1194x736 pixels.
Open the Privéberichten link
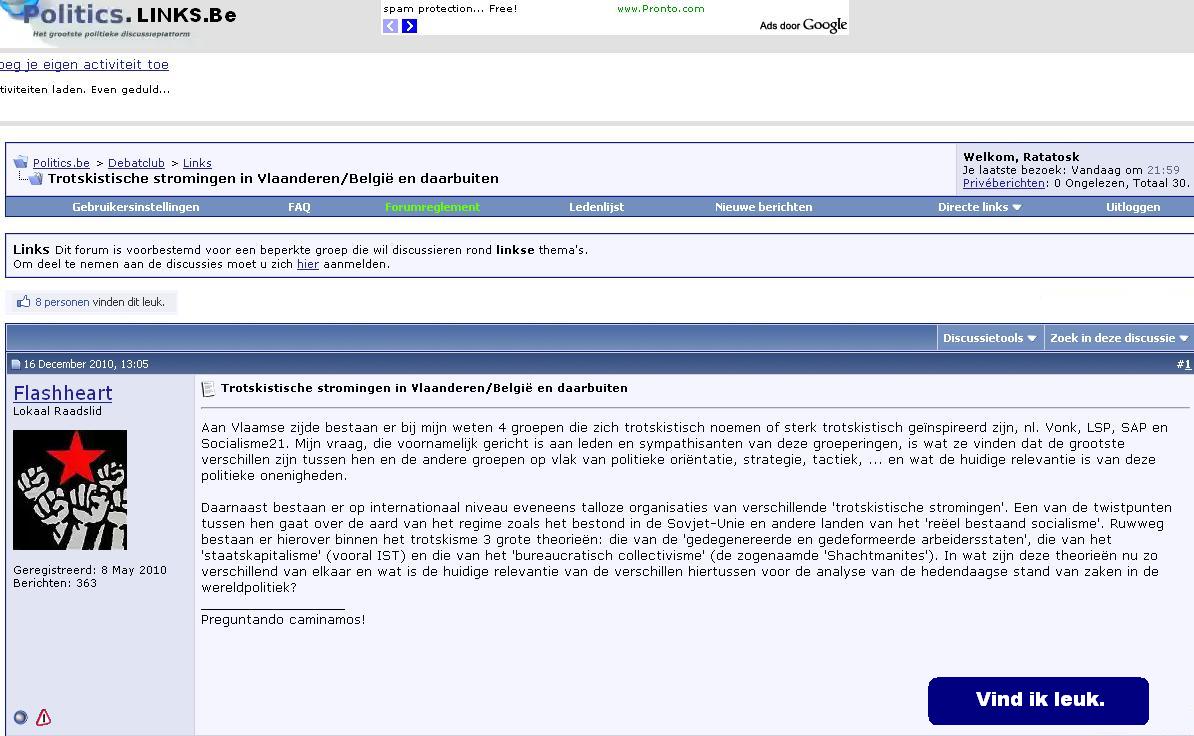[x=1003, y=183]
